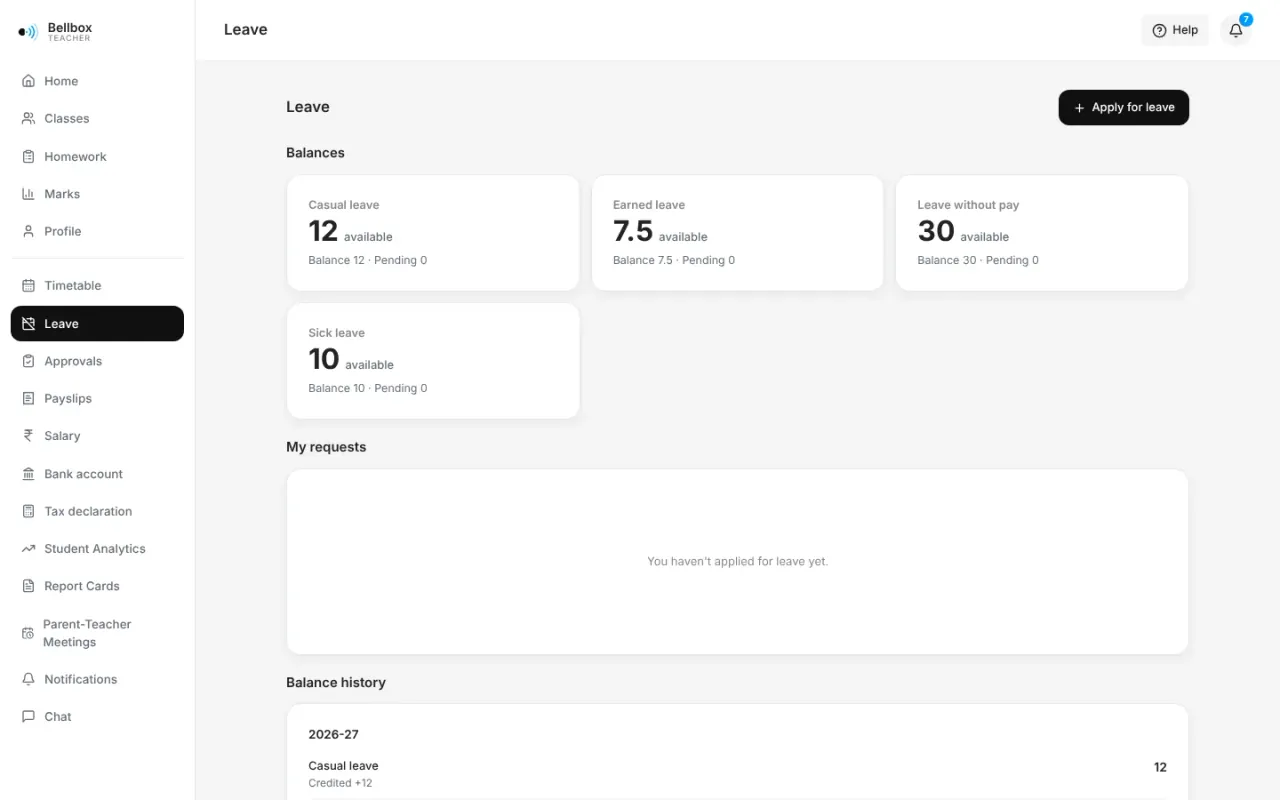Click the Home house icon
The image size is (1280, 800).
tap(28, 81)
